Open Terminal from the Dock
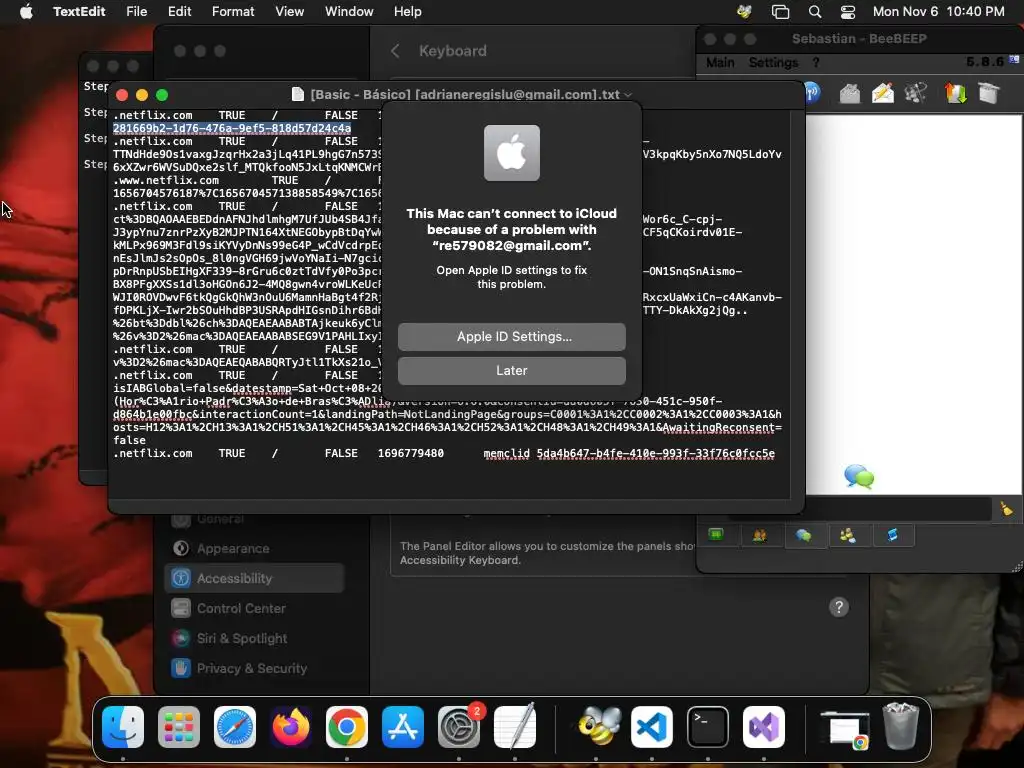1024x768 pixels. click(708, 726)
